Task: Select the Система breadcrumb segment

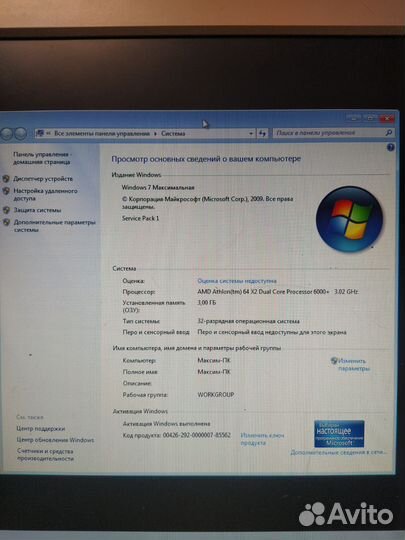Action: (x=173, y=134)
